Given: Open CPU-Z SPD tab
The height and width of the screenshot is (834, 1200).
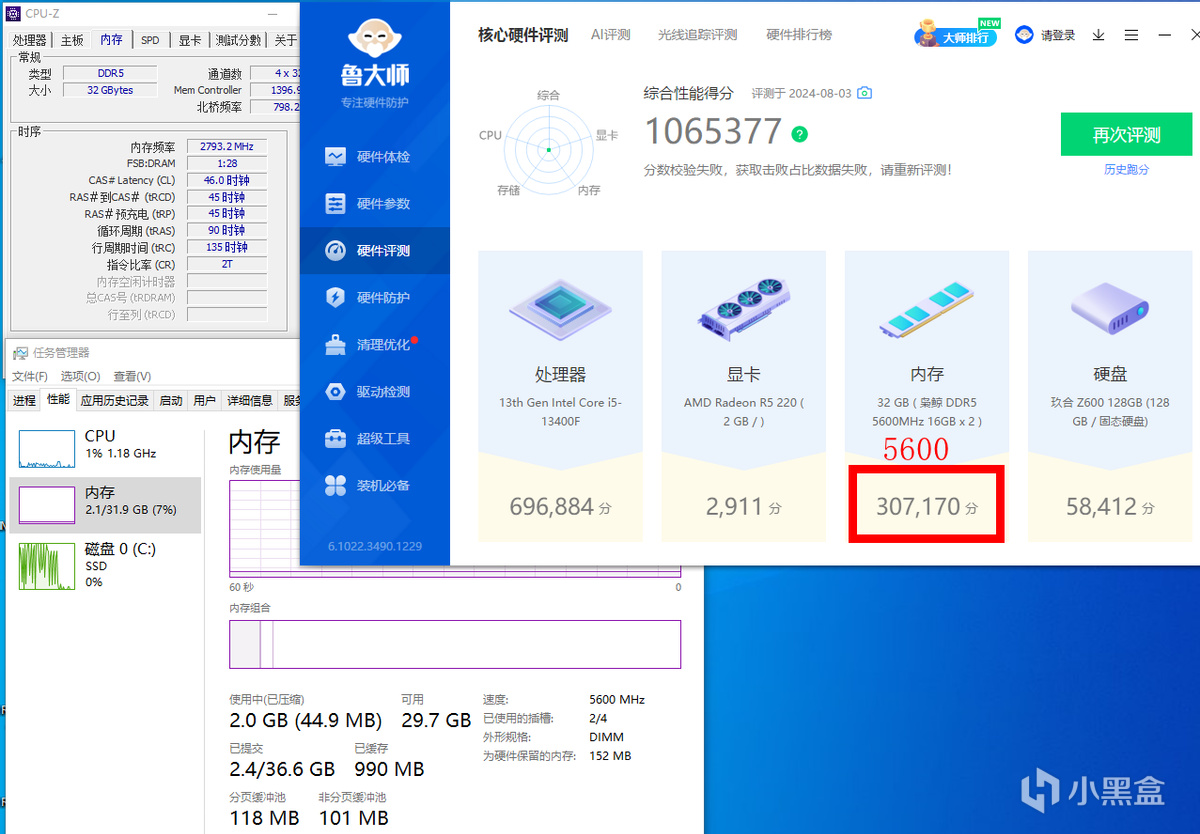Looking at the screenshot, I should click(x=150, y=40).
